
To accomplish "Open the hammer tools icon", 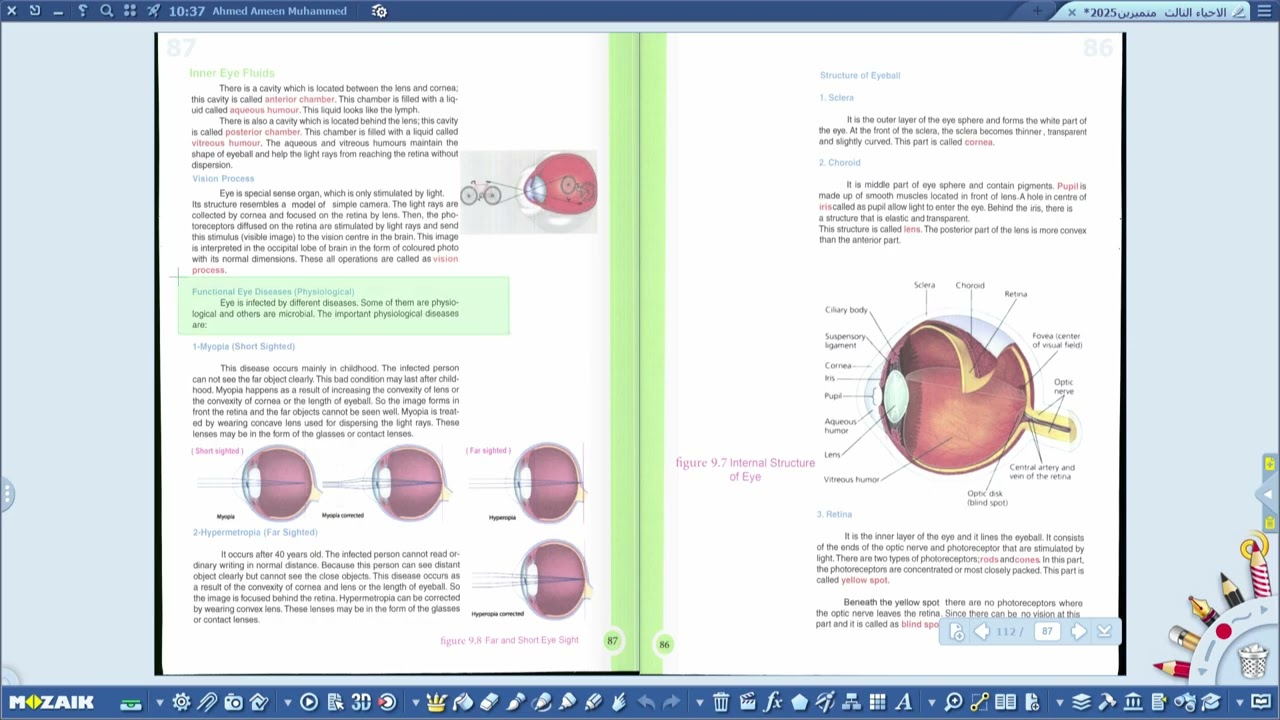I will coord(1107,702).
